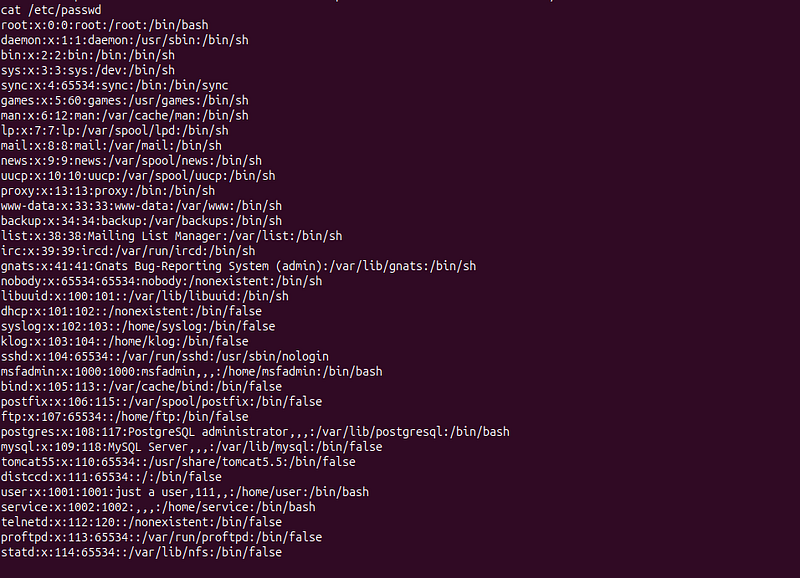Select the nobody:x:65534 entry
Image resolution: width=800 pixels, height=578 pixels.
(x=161, y=281)
